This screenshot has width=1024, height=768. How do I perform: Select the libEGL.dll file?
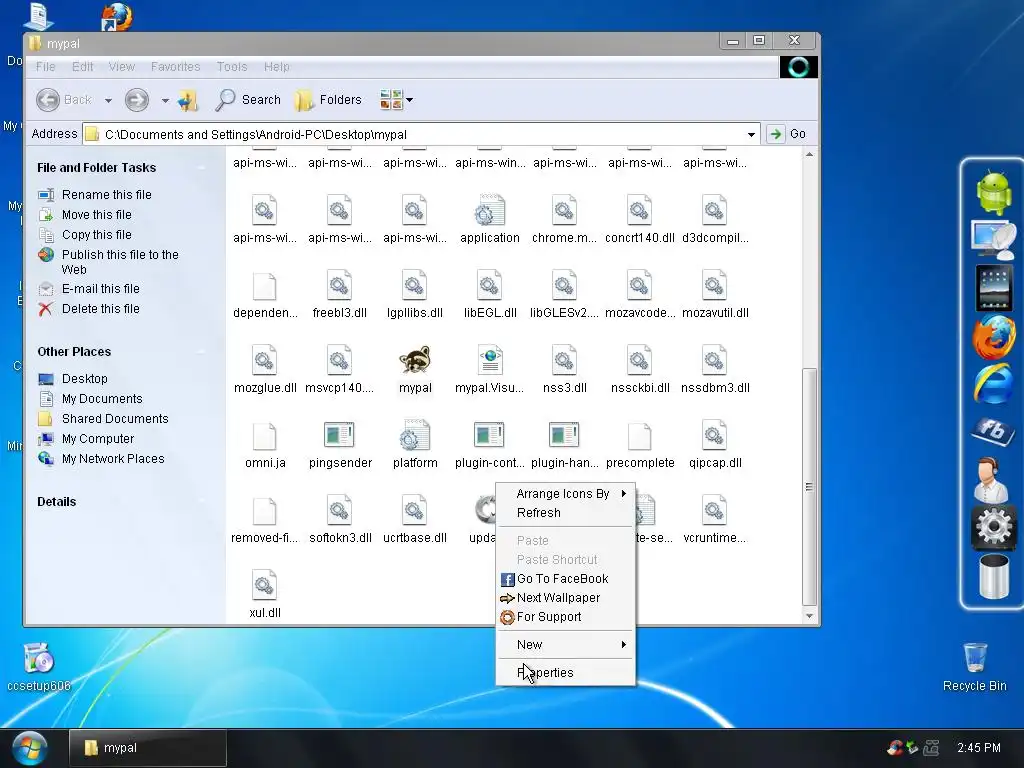tap(490, 285)
